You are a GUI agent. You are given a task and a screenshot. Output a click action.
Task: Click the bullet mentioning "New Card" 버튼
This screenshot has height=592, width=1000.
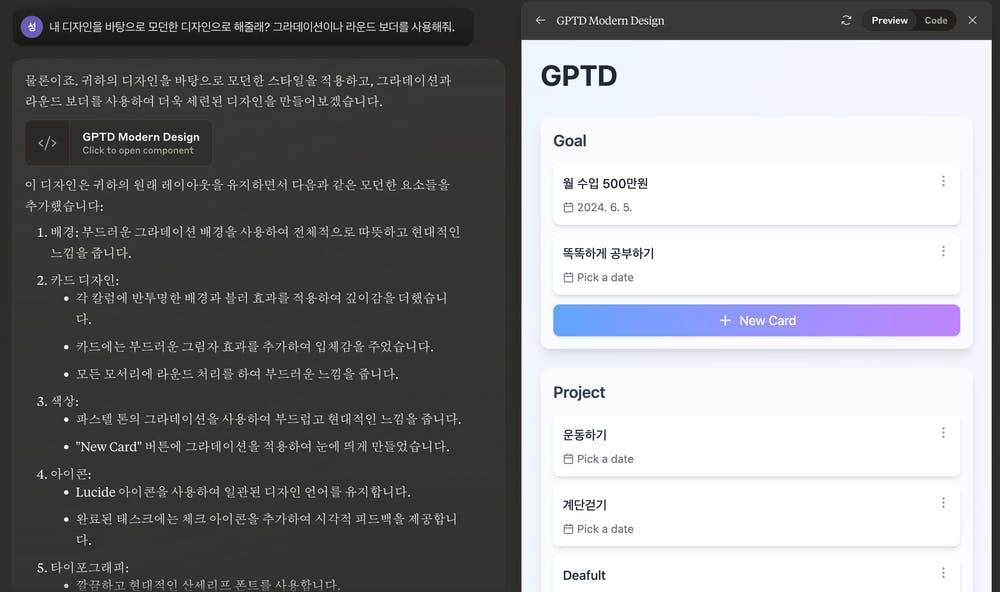[x=263, y=447]
